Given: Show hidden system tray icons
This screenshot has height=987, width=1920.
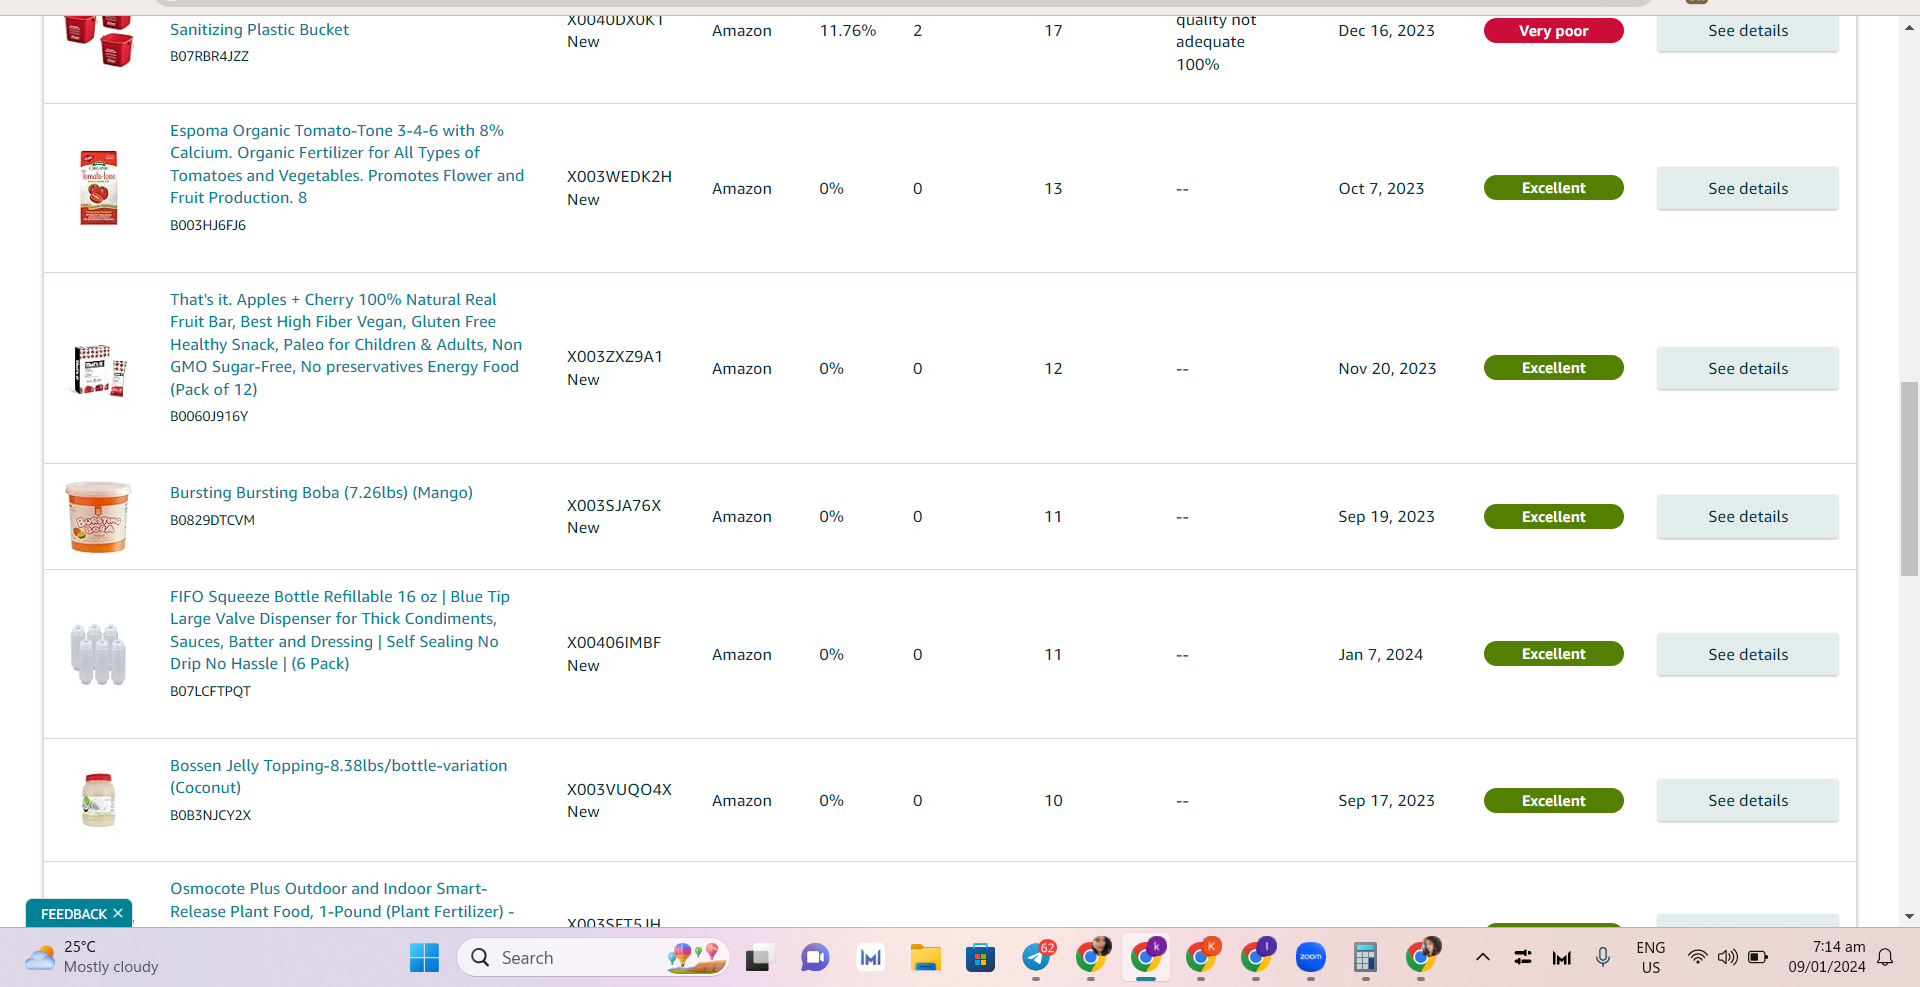Looking at the screenshot, I should 1483,957.
